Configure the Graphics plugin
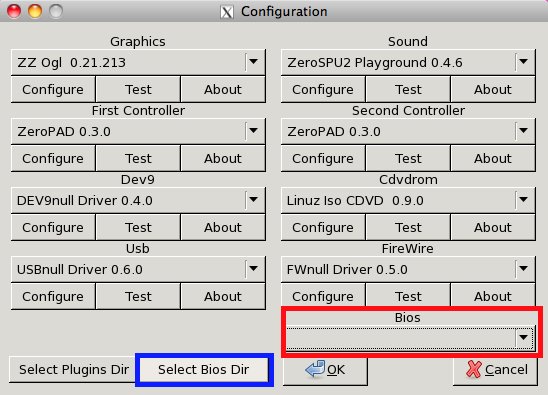548x395 pixels. coord(53,89)
